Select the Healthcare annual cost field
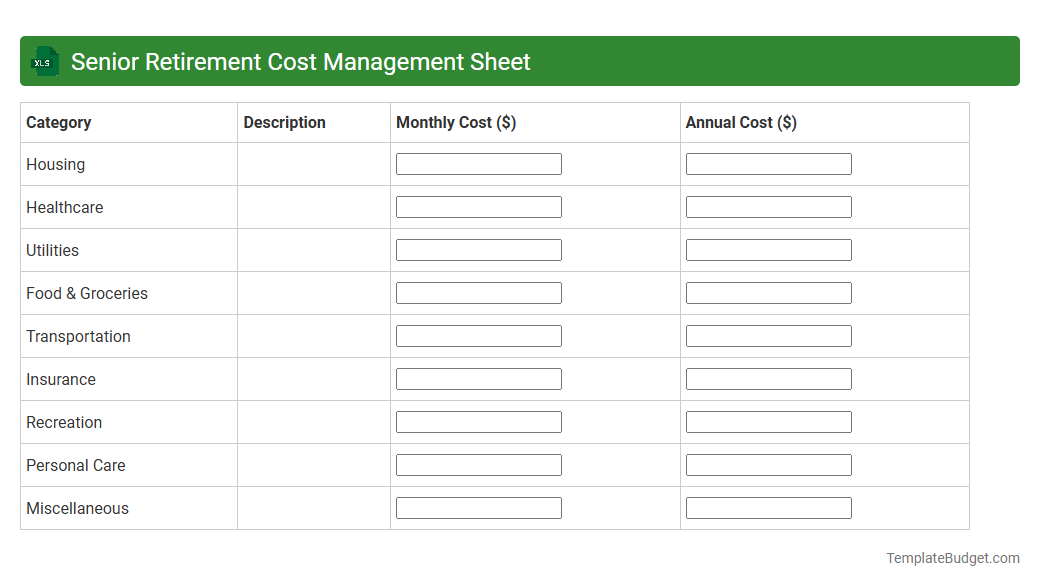Screen dimensions: 1040x587 pyautogui.click(x=768, y=206)
